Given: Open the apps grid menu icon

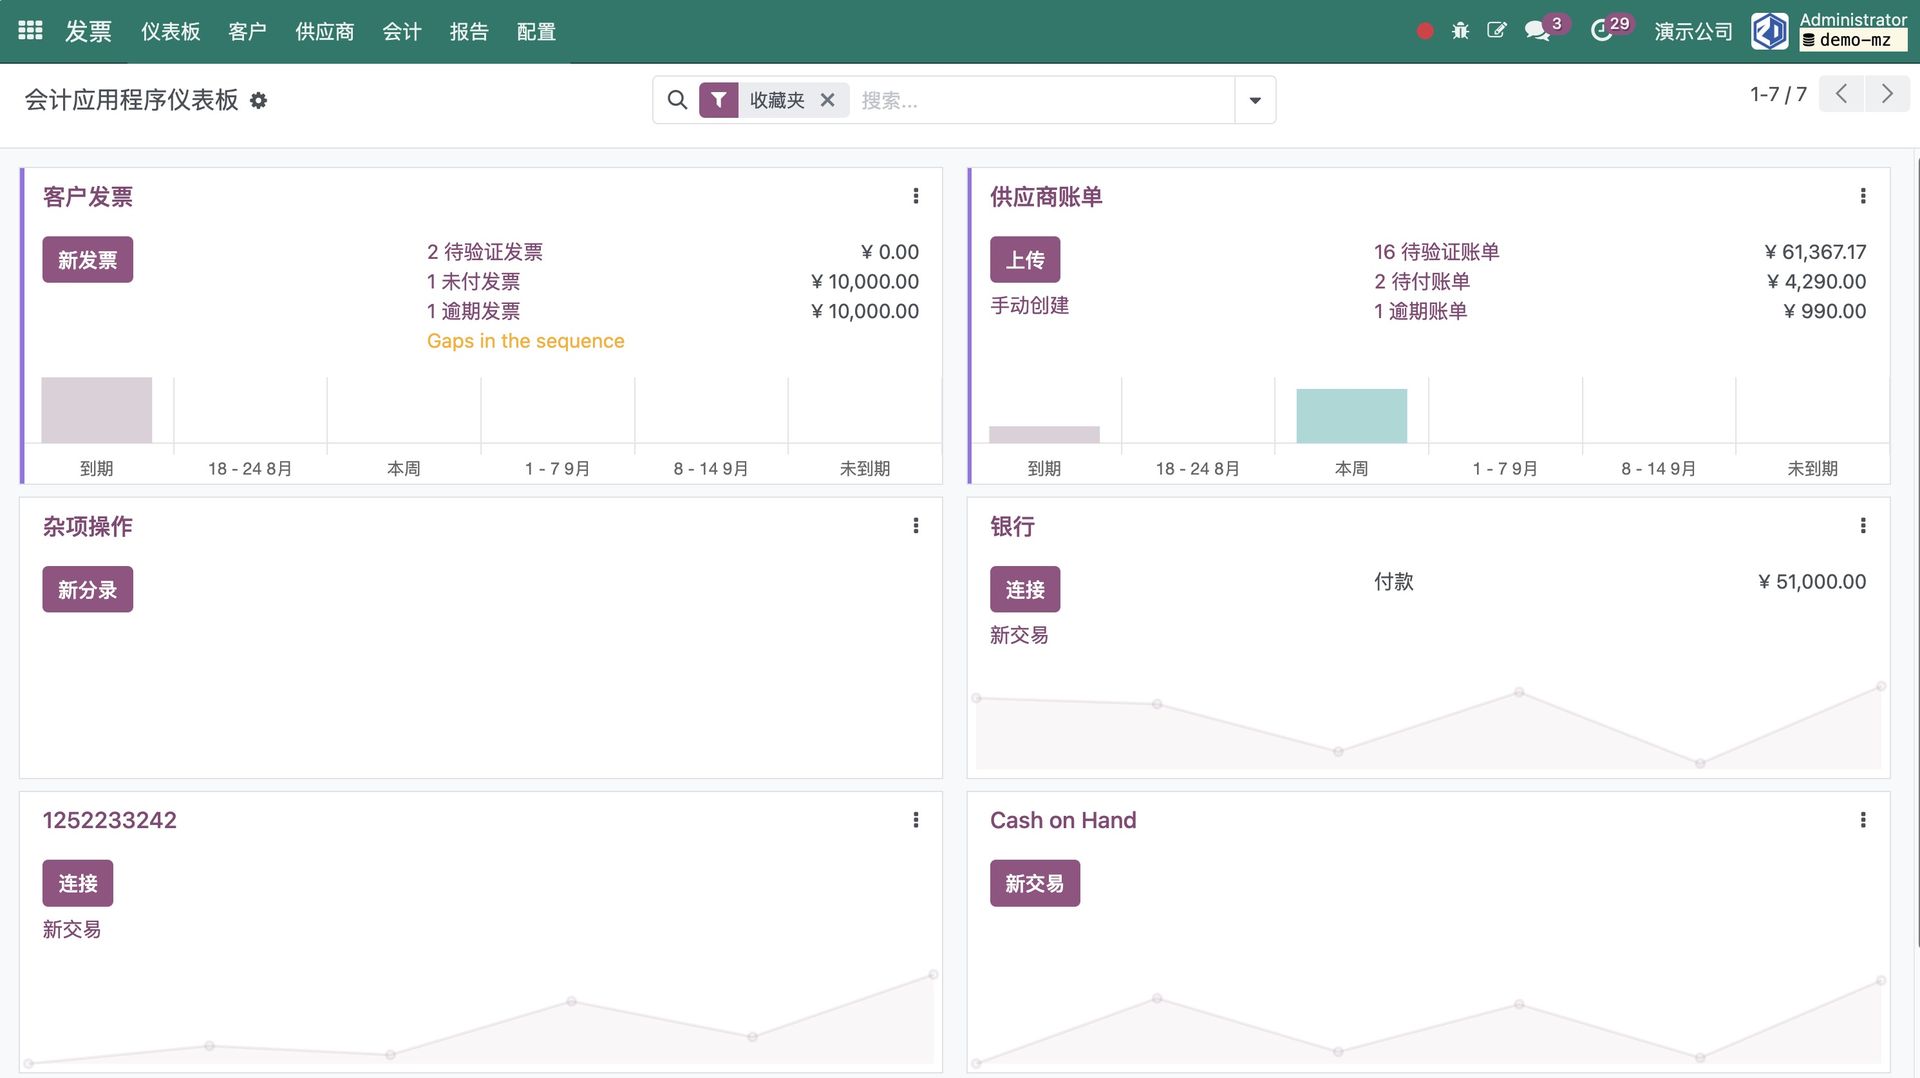Looking at the screenshot, I should (x=30, y=31).
